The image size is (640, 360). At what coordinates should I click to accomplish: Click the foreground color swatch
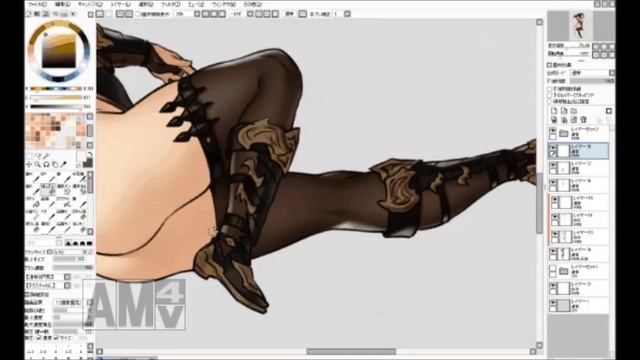[x=81, y=157]
